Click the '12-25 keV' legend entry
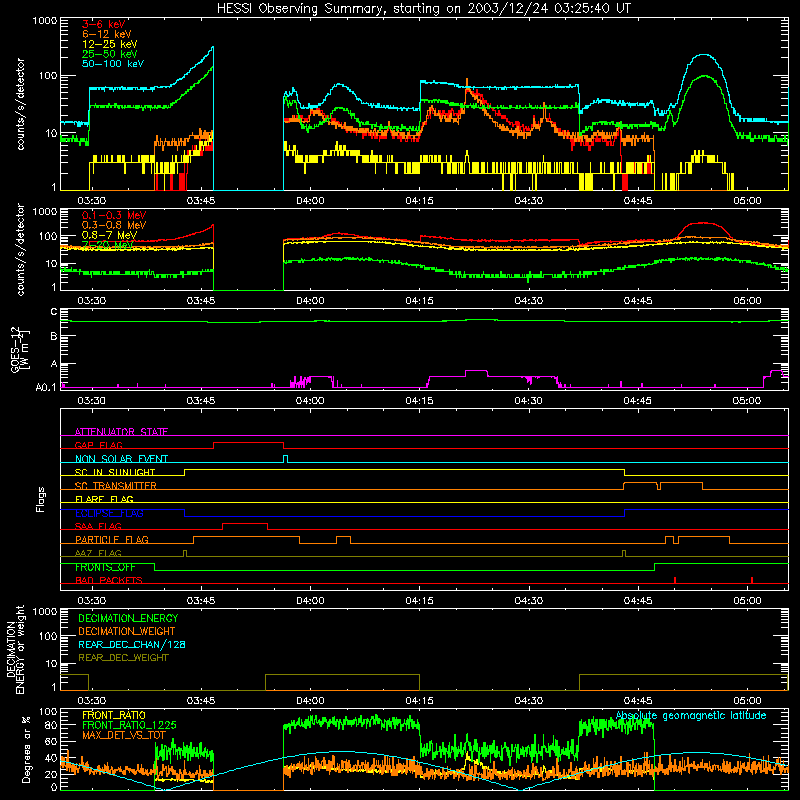Viewport: 800px width, 800px height. [110, 44]
